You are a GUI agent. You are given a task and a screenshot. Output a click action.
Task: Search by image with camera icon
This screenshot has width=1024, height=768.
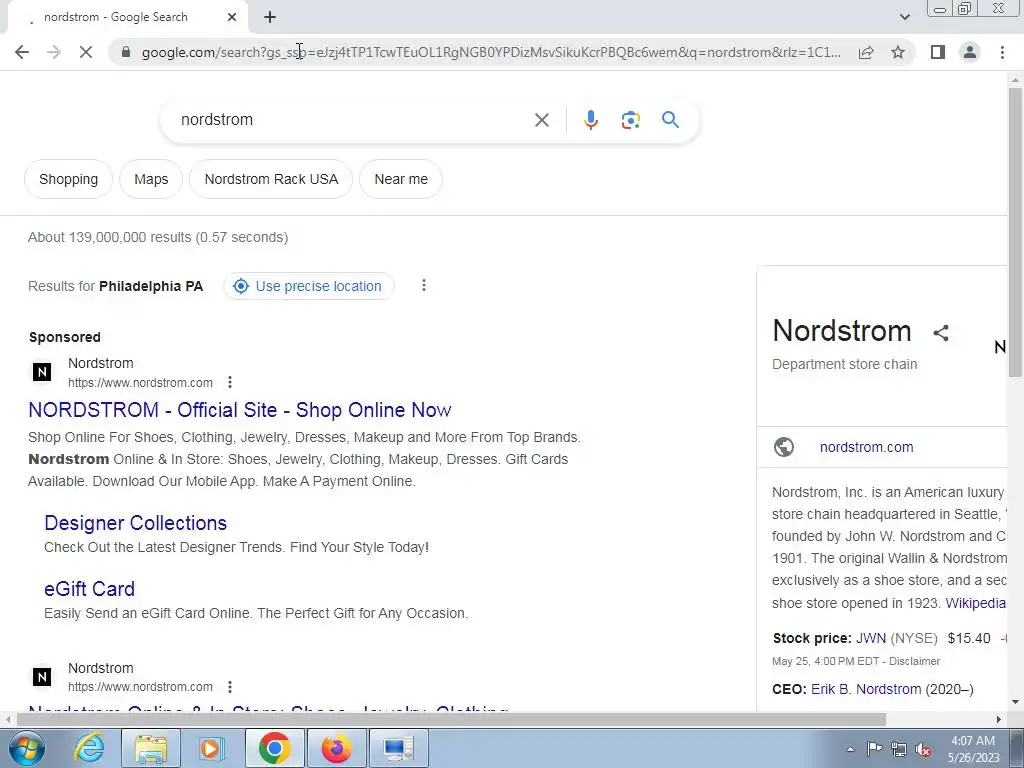[630, 120]
